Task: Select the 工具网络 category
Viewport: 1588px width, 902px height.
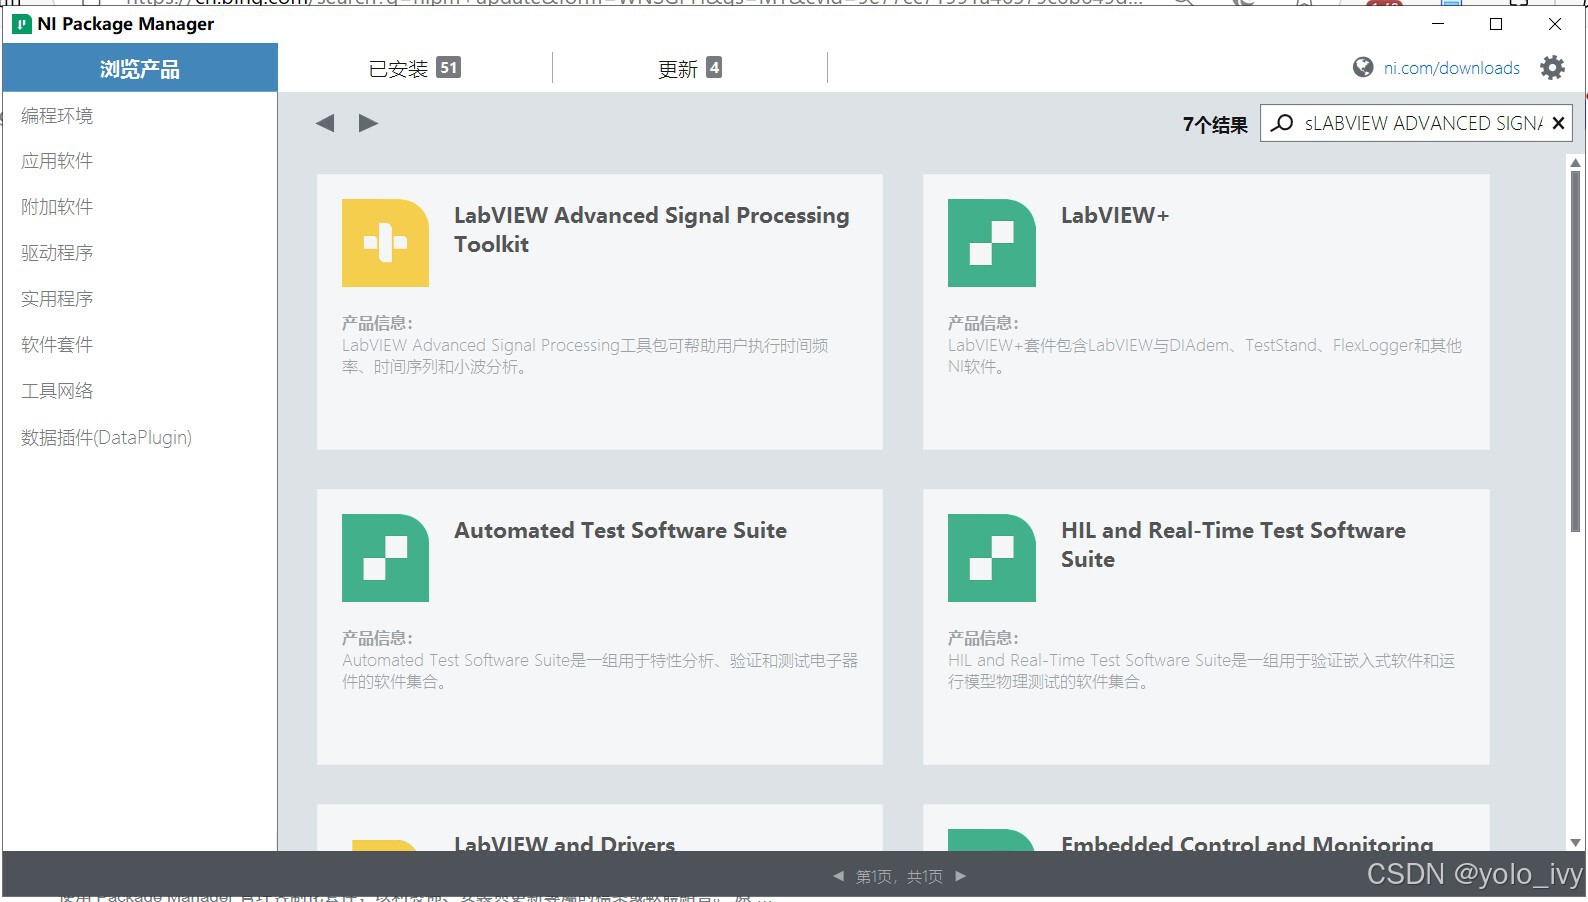Action: 57,391
